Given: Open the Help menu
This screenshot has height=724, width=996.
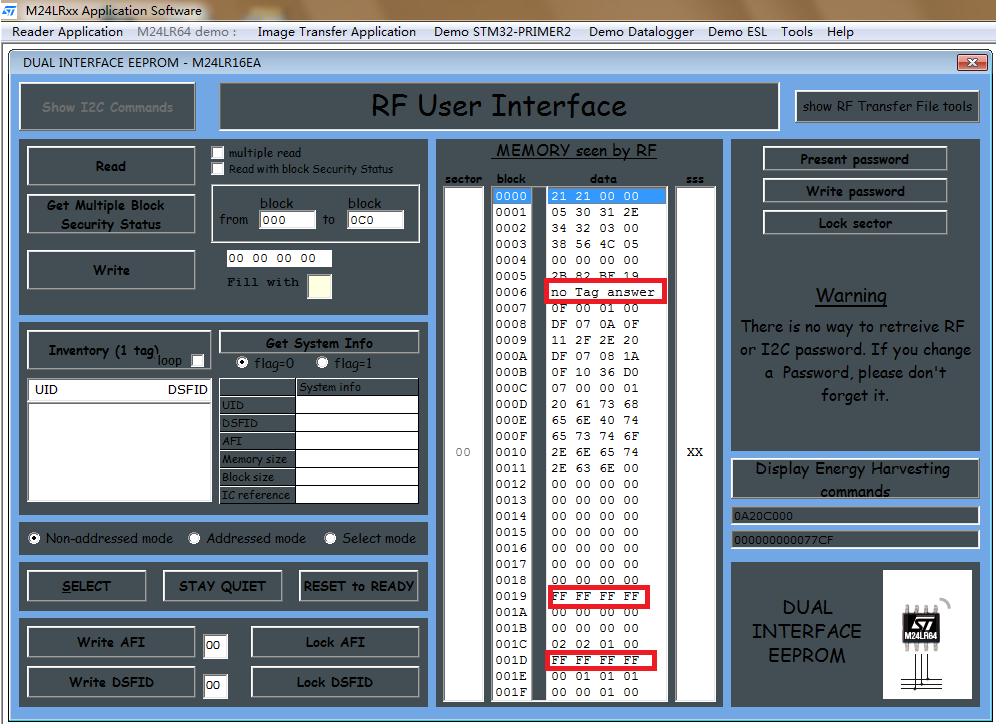Looking at the screenshot, I should tap(840, 32).
